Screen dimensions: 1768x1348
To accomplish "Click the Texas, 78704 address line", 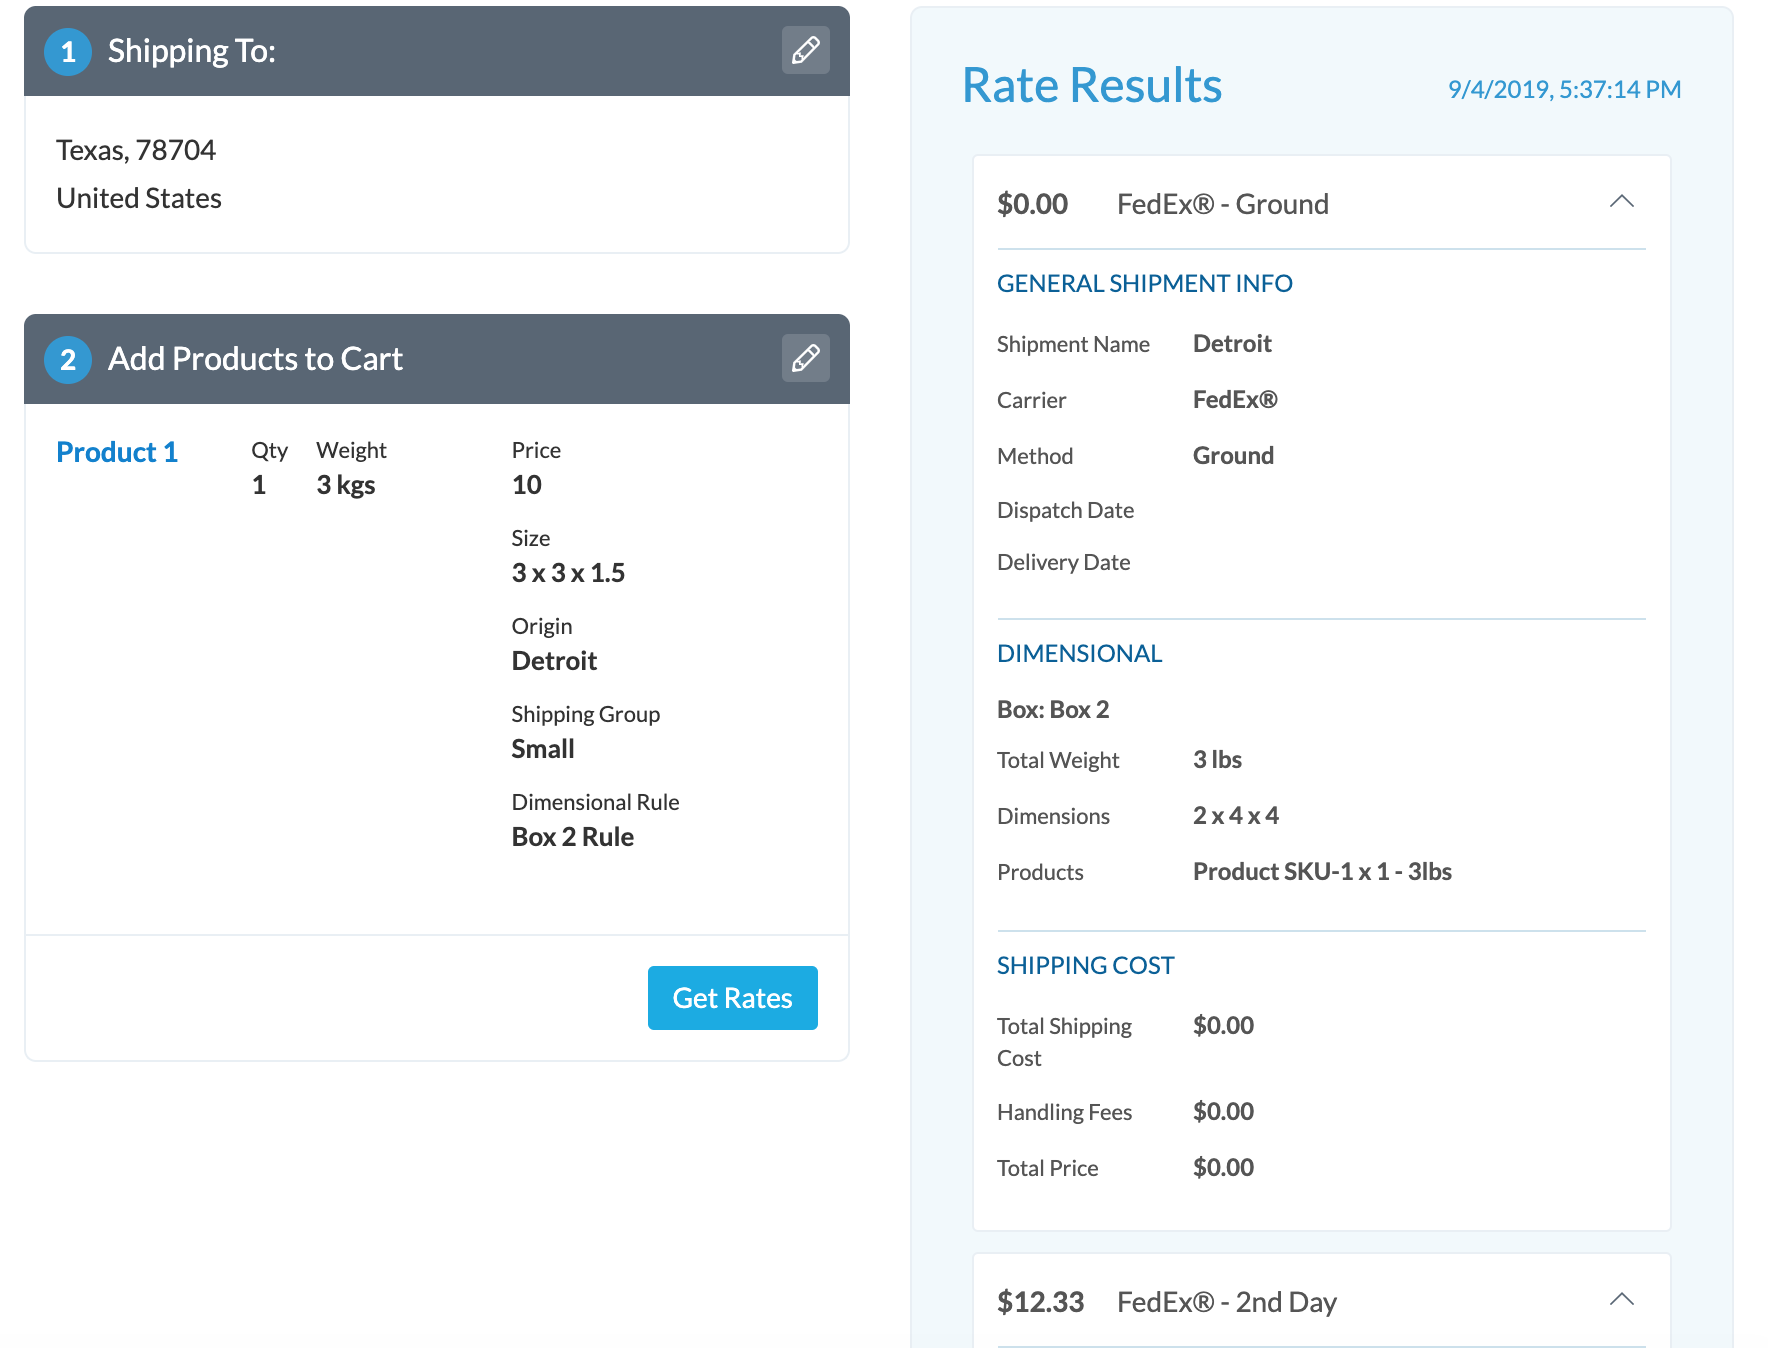I will (x=136, y=150).
